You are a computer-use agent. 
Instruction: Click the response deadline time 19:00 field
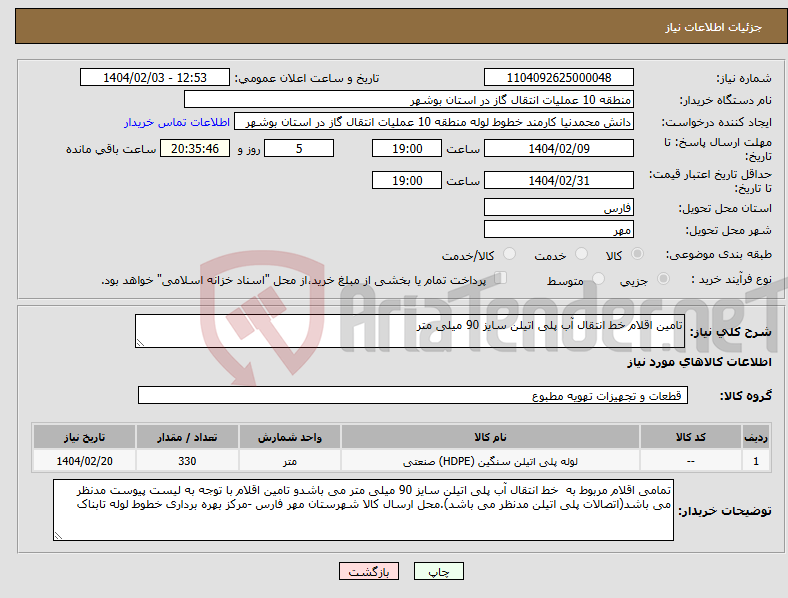pyautogui.click(x=407, y=148)
